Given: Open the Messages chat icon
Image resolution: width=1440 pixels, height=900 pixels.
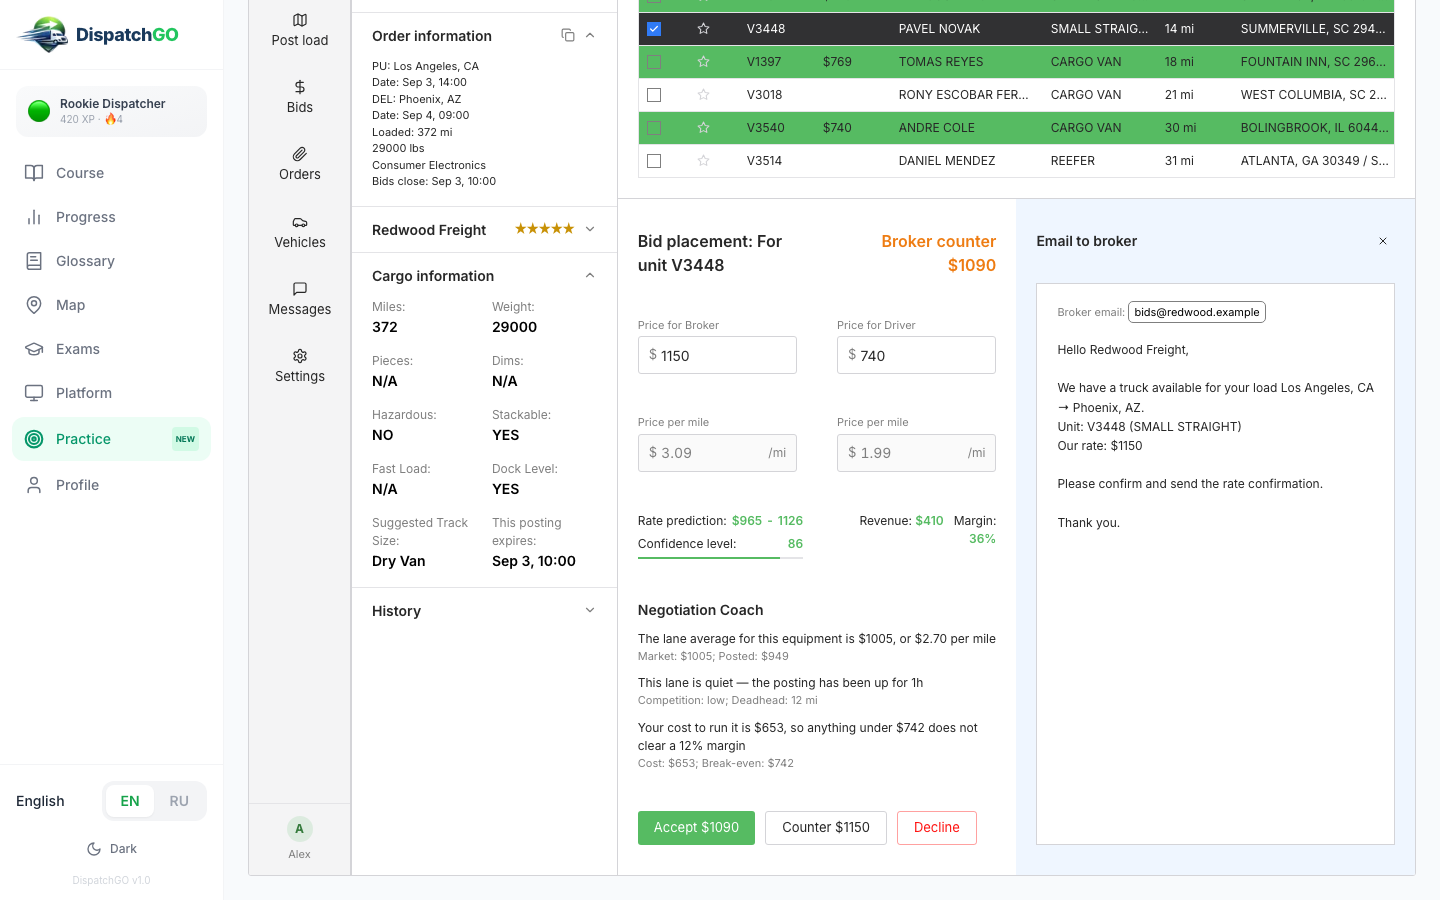Looking at the screenshot, I should 300,289.
